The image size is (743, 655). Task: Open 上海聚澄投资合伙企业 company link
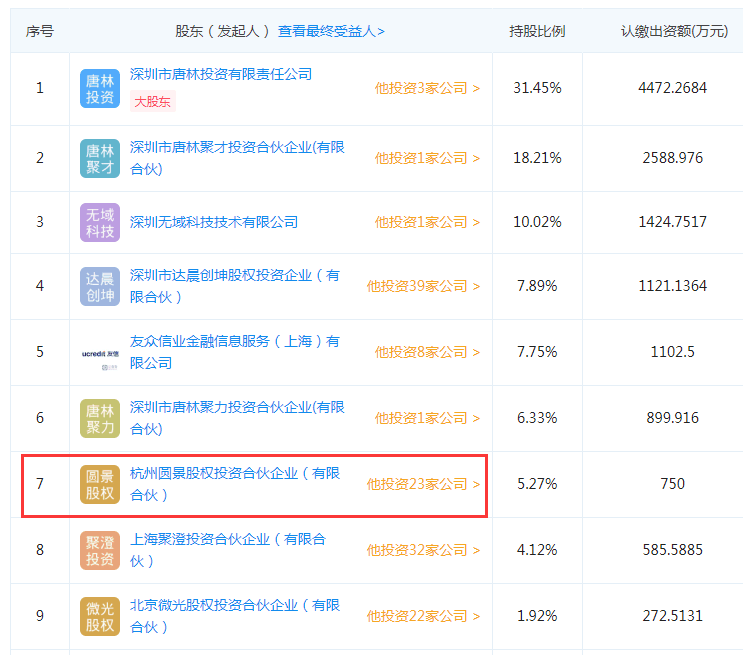click(x=228, y=540)
